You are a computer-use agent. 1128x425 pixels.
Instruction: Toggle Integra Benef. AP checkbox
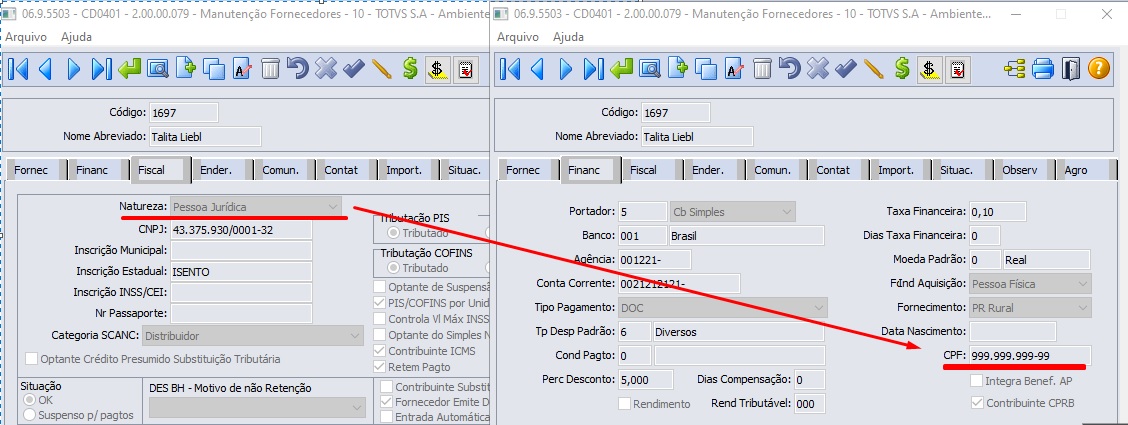(x=977, y=380)
